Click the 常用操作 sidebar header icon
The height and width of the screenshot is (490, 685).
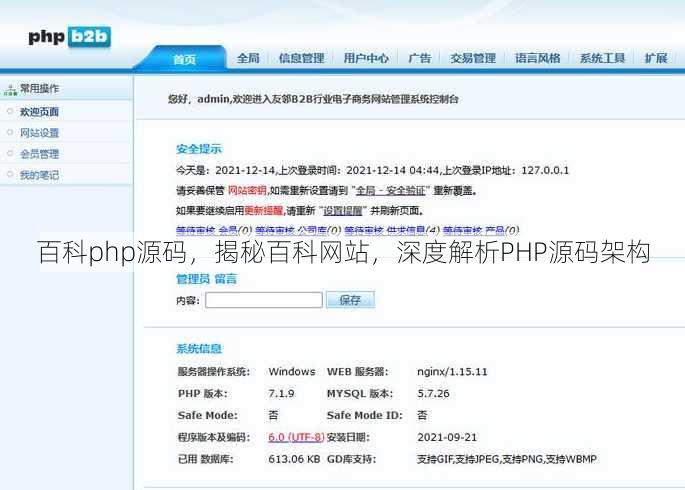click(10, 90)
